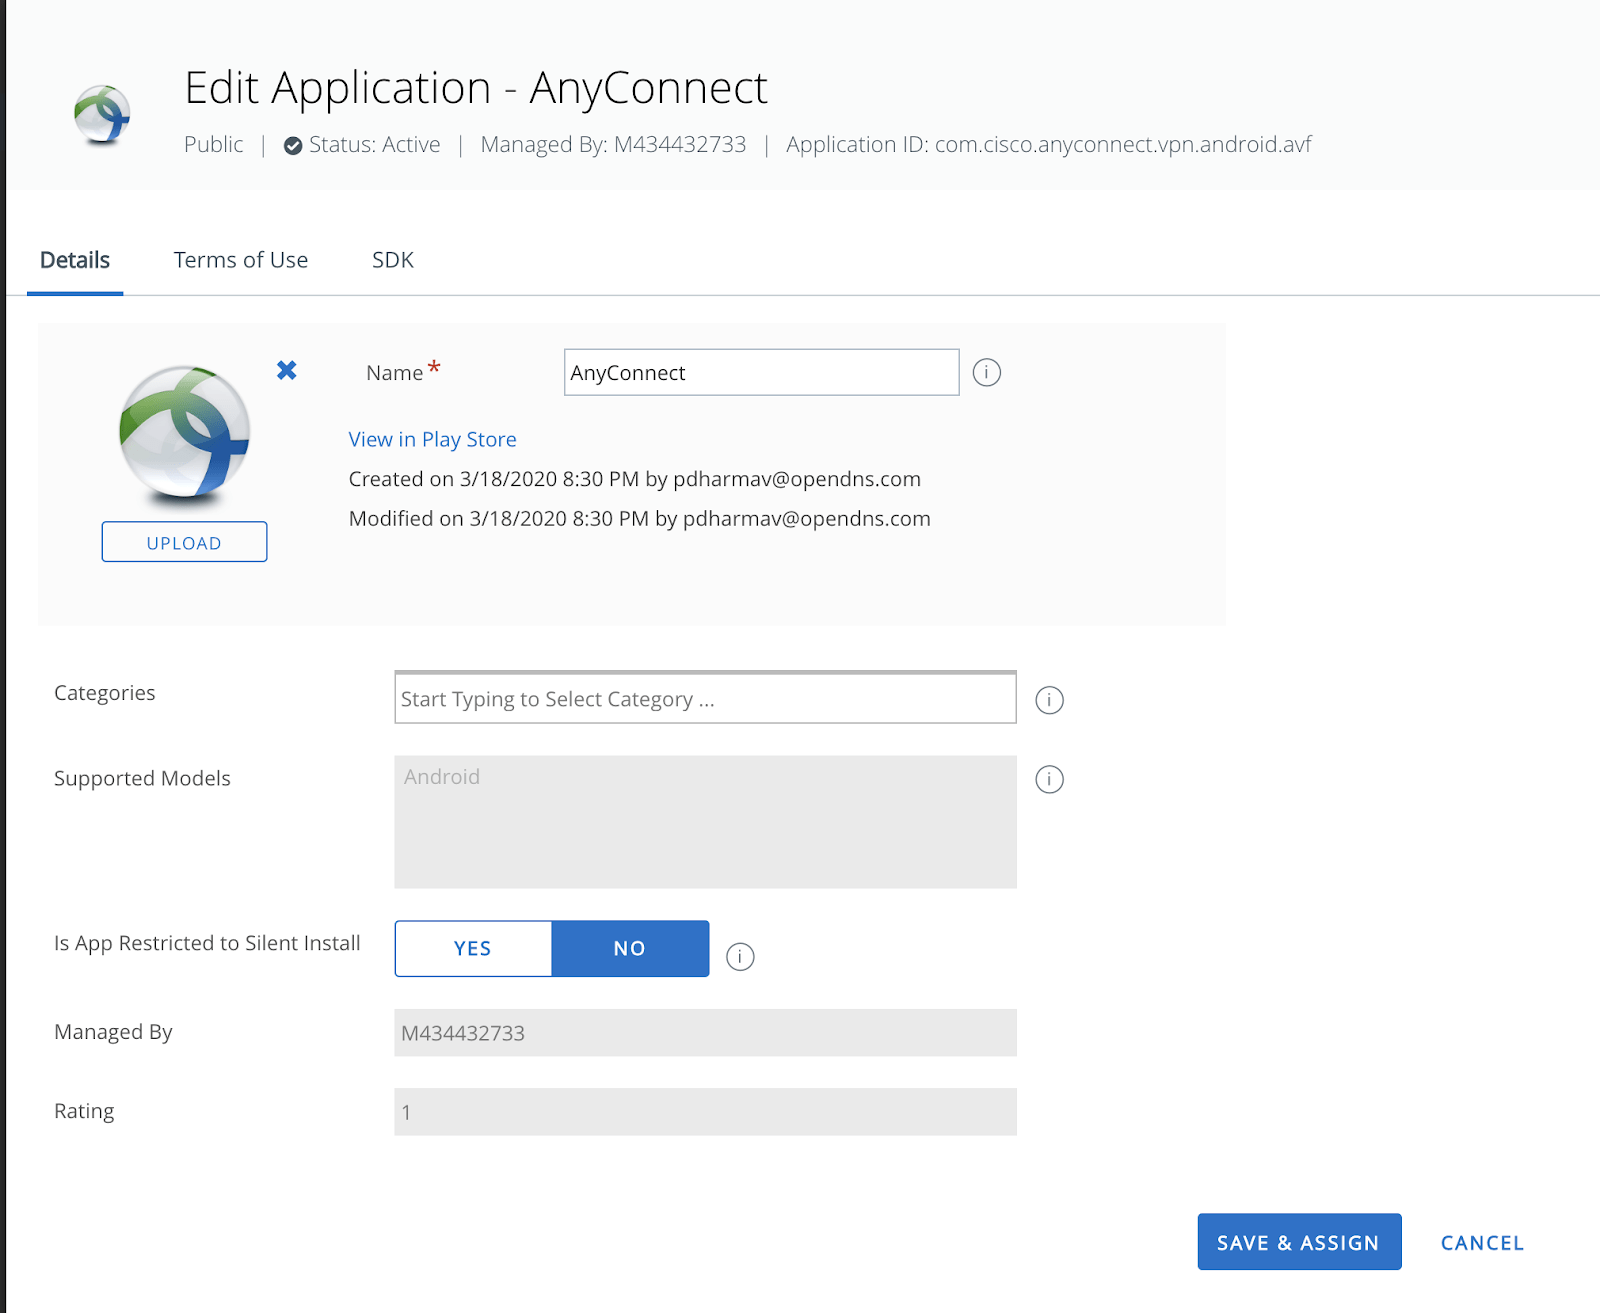The image size is (1600, 1313).
Task: Enable silent install by selecting YES
Action: coord(472,948)
